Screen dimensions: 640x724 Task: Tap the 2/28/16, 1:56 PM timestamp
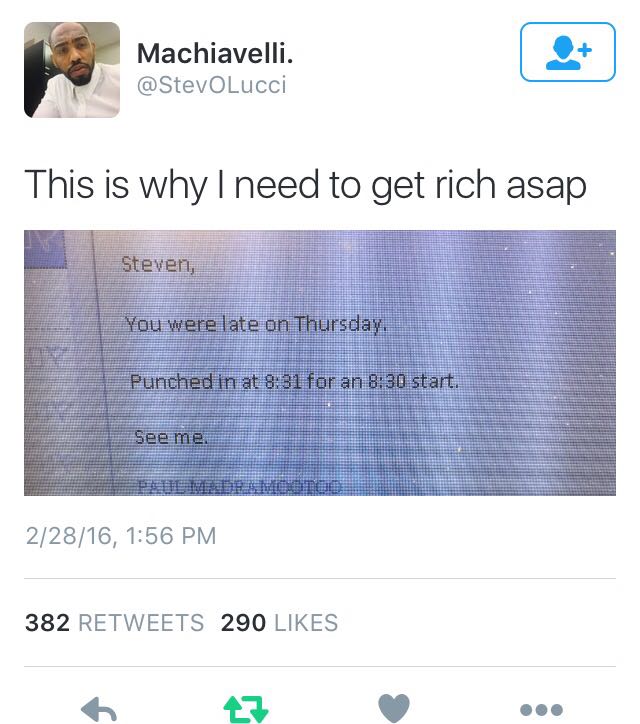click(121, 536)
